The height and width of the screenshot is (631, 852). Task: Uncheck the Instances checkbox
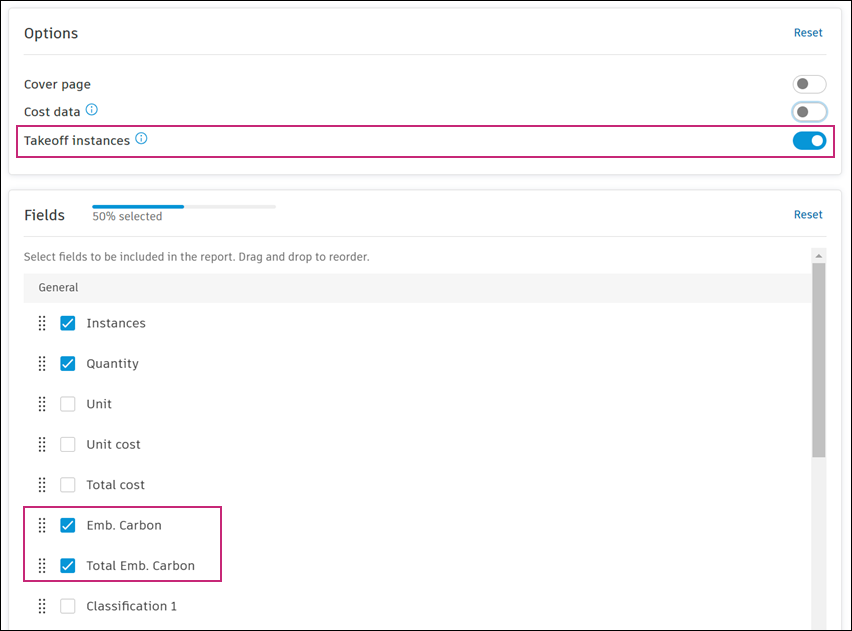[68, 323]
